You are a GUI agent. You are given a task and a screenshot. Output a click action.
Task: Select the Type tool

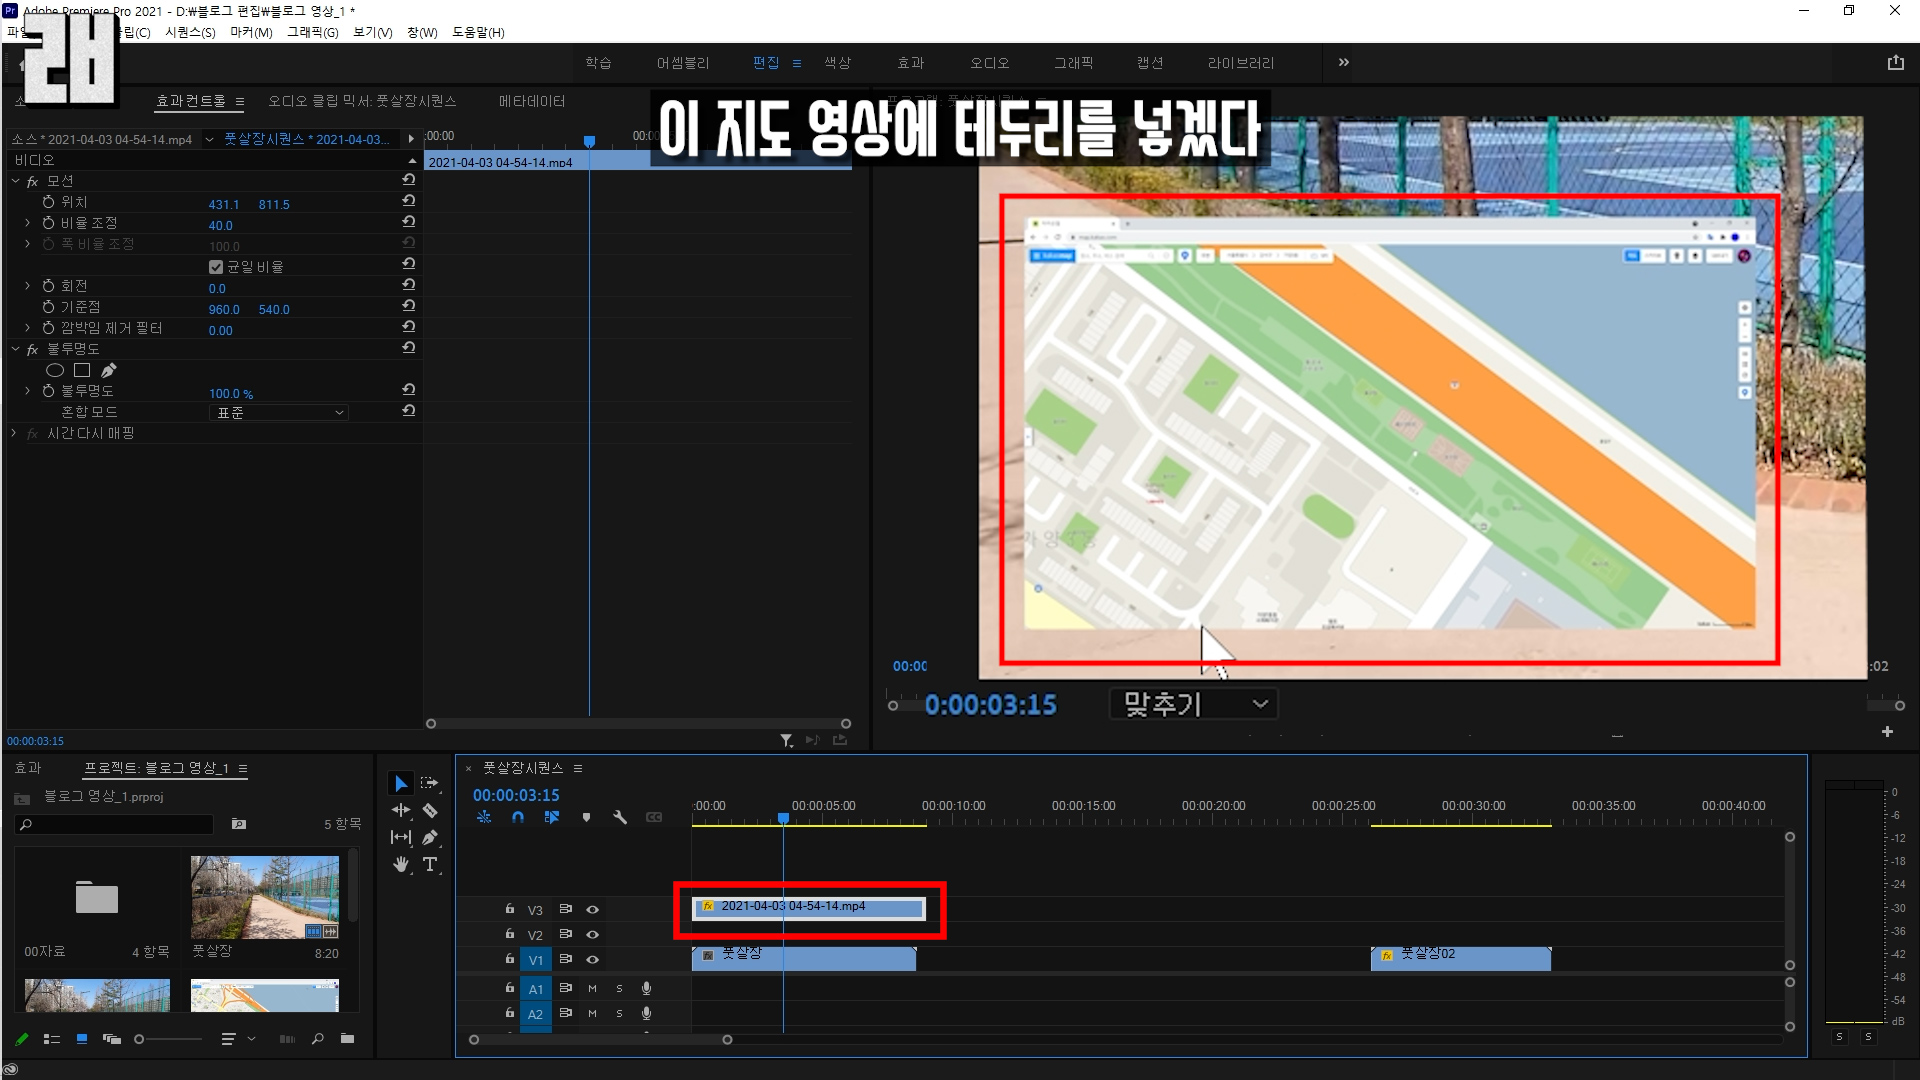[430, 865]
